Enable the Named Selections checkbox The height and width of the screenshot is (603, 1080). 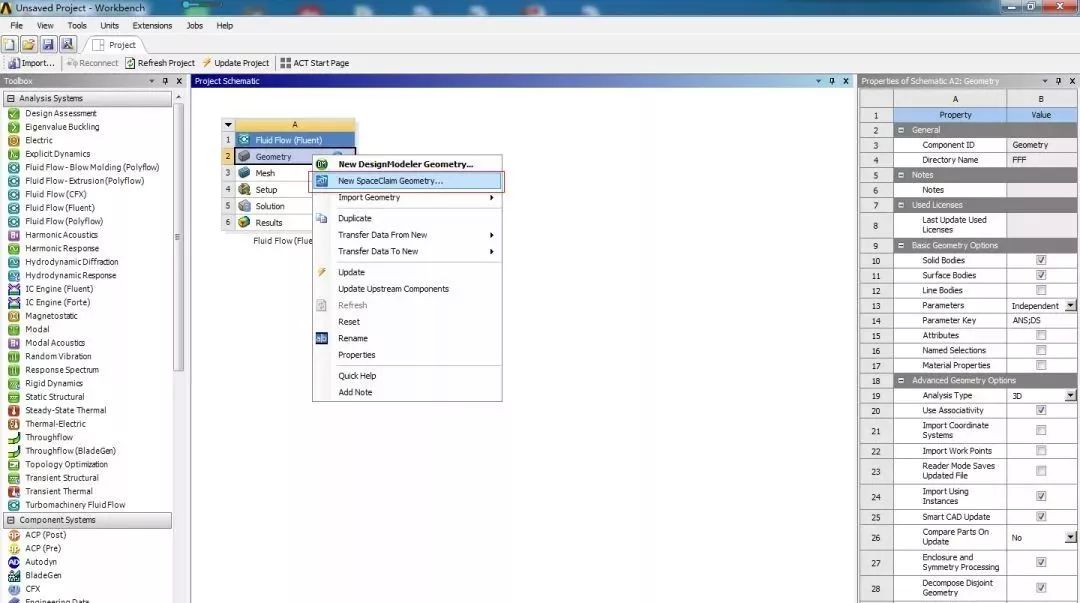pyautogui.click(x=1041, y=350)
